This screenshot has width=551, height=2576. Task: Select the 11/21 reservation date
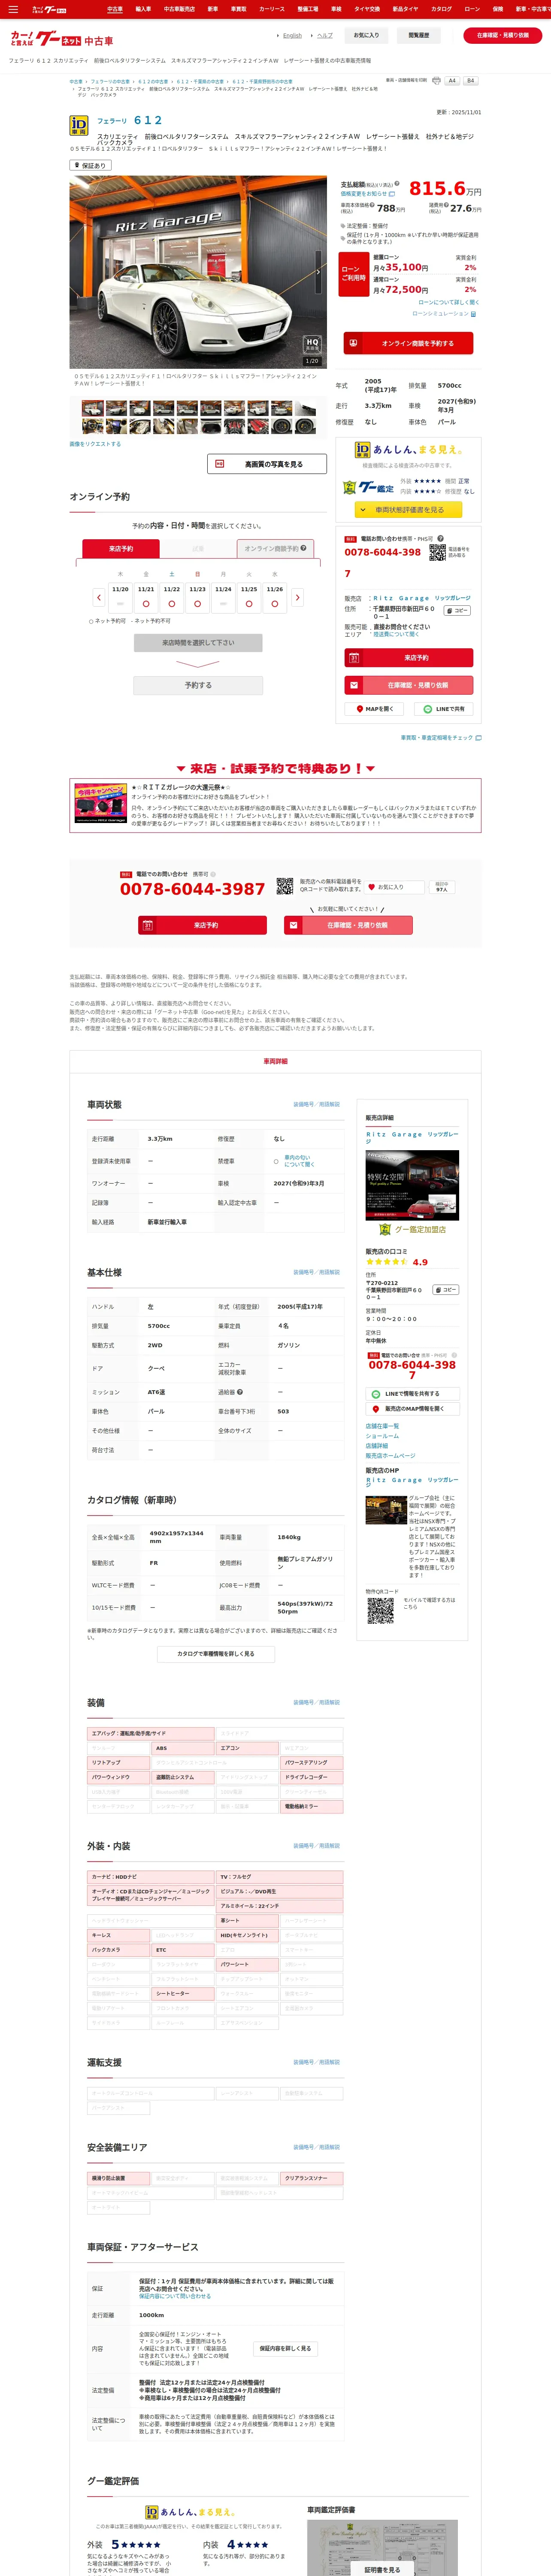pos(146,597)
